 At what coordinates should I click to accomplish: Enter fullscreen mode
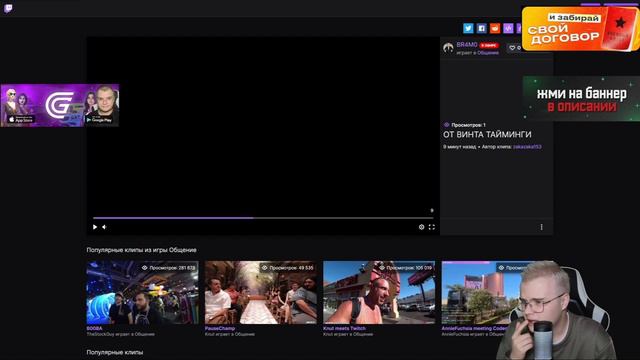tap(431, 227)
